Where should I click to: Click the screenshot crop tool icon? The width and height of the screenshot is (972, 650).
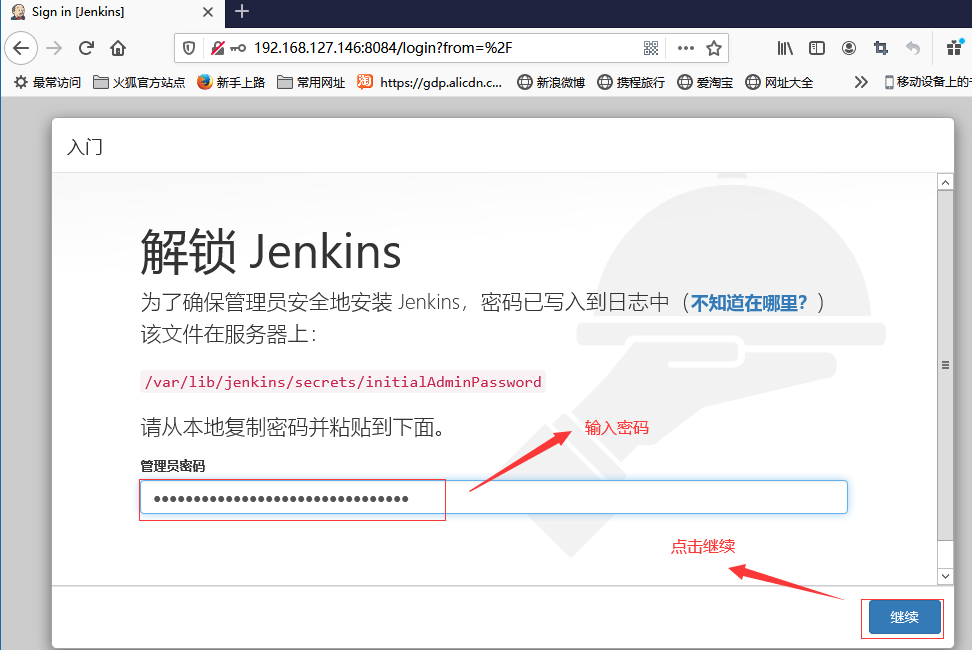pyautogui.click(x=881, y=48)
